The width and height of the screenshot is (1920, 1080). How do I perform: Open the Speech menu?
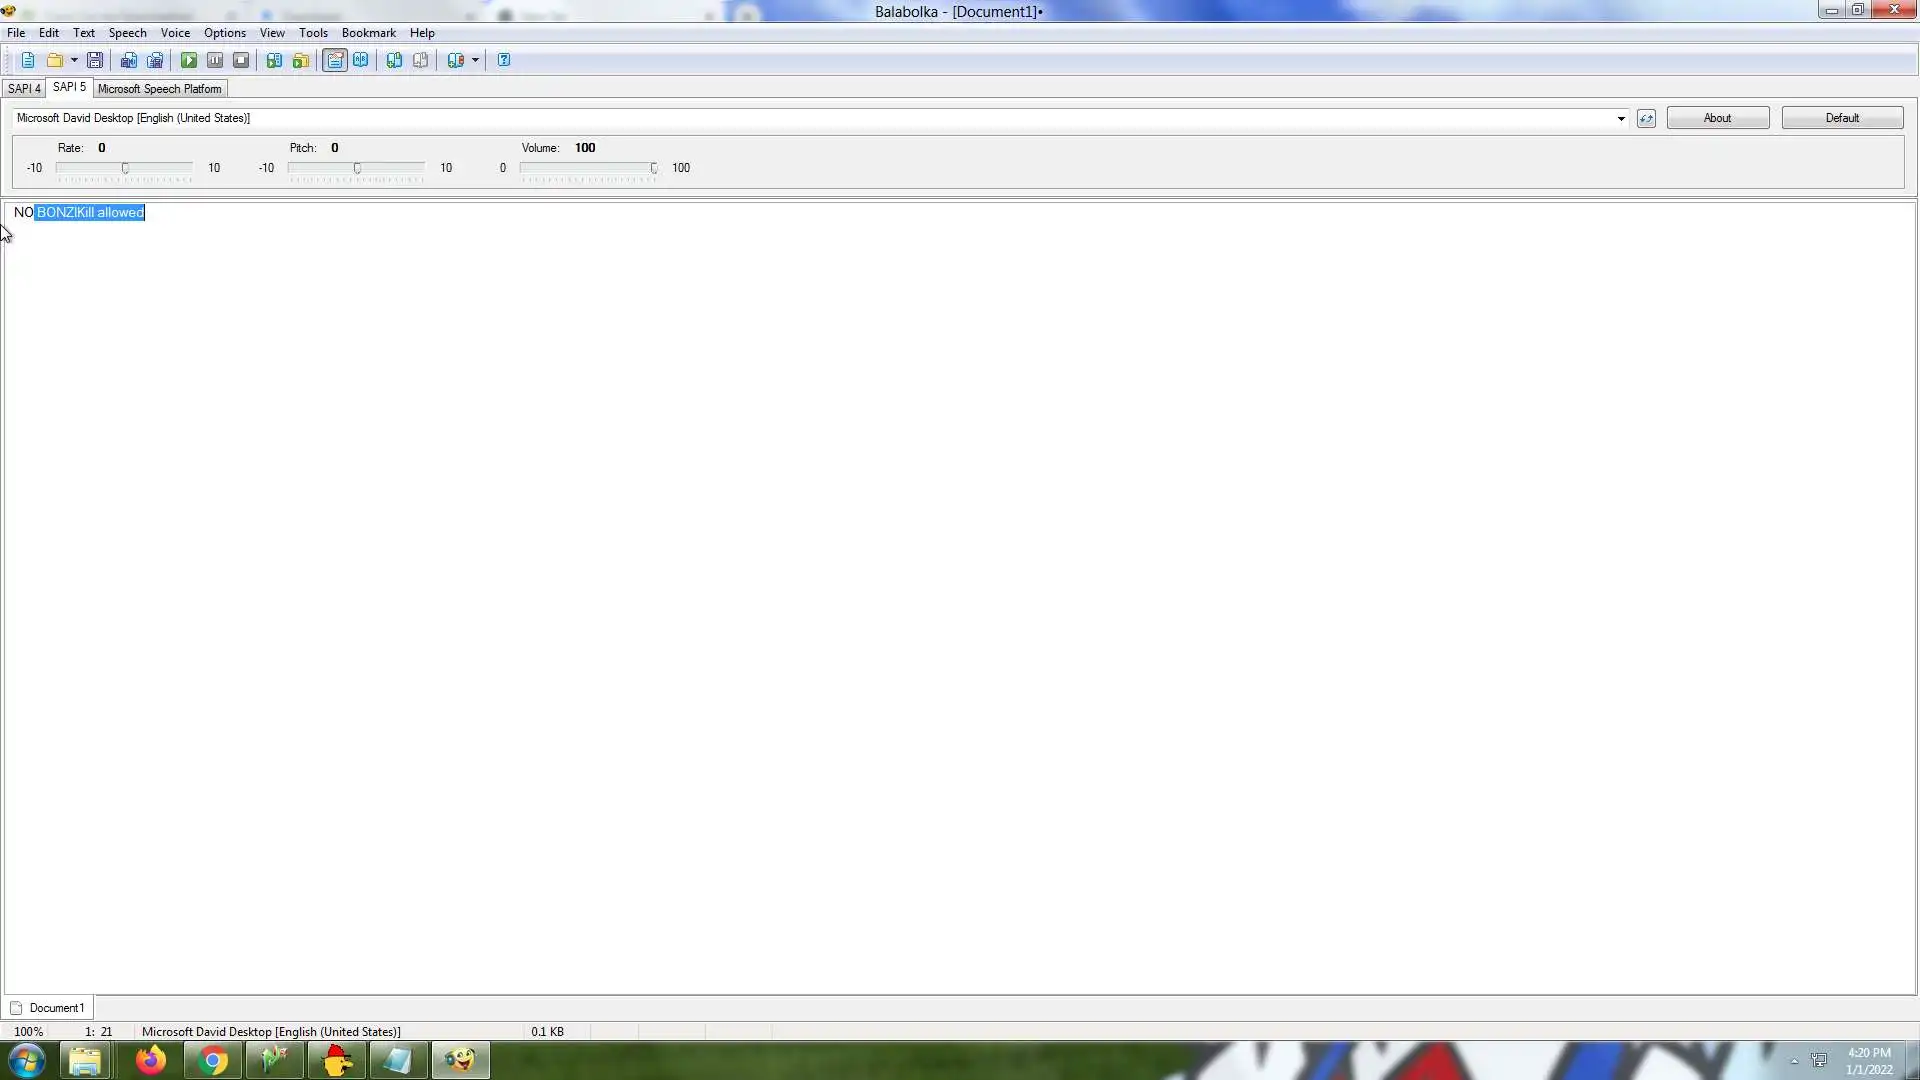click(127, 33)
